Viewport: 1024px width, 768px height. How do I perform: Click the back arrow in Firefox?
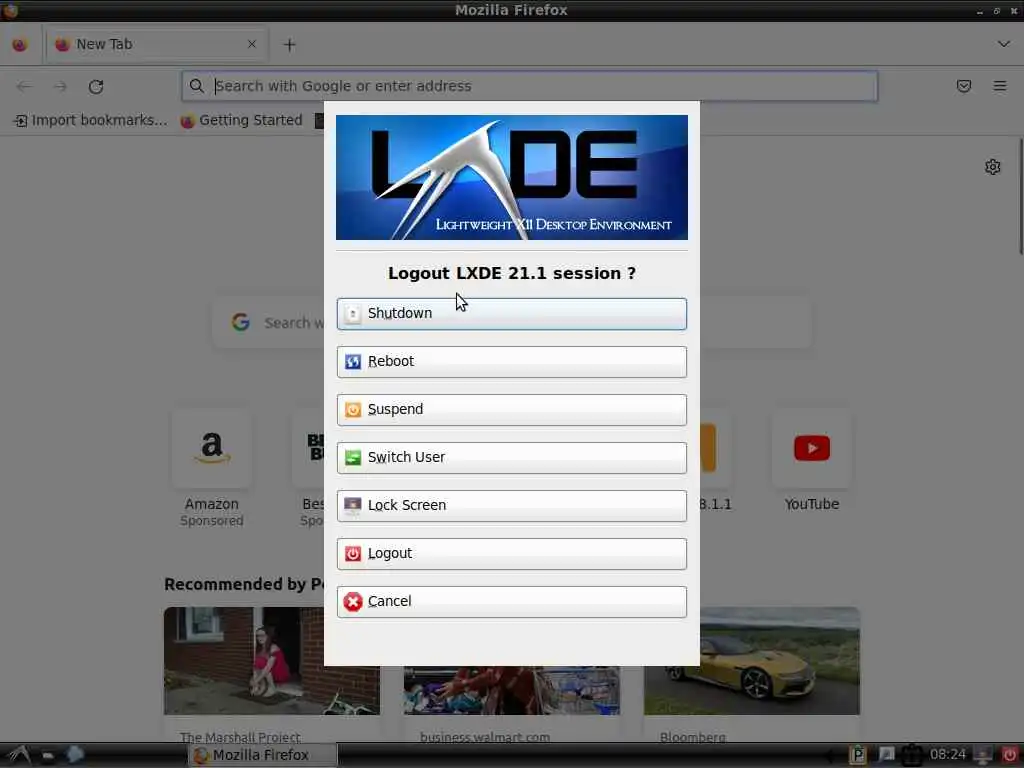click(24, 86)
